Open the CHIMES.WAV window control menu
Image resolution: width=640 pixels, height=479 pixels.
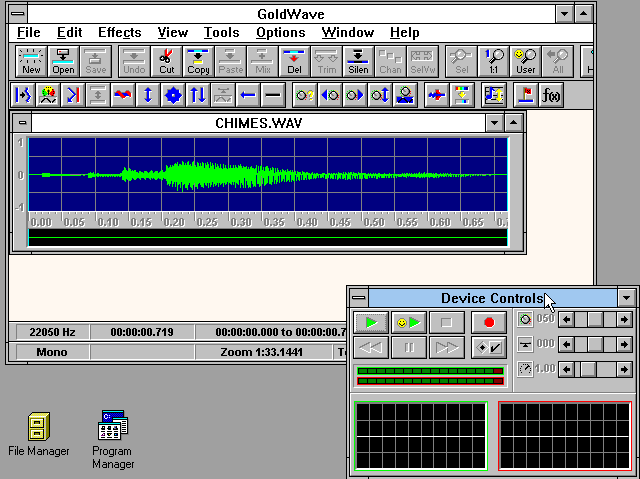22,122
